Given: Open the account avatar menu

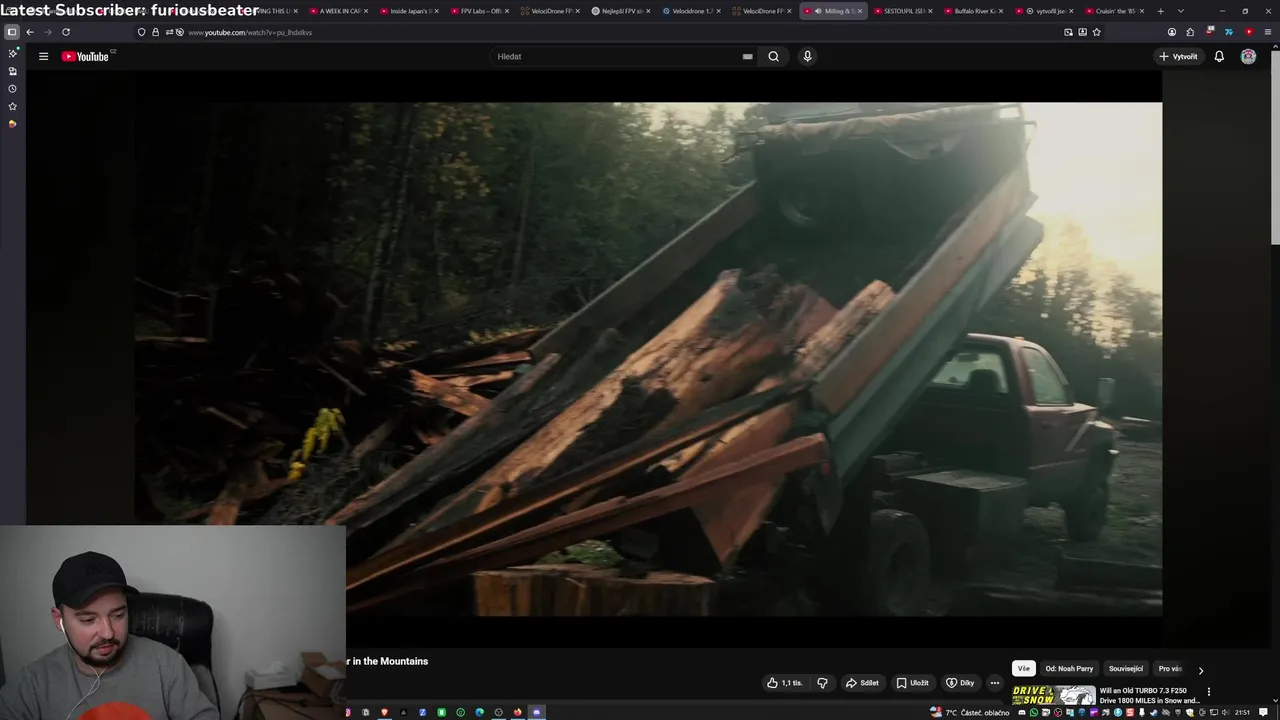Looking at the screenshot, I should [x=1248, y=56].
